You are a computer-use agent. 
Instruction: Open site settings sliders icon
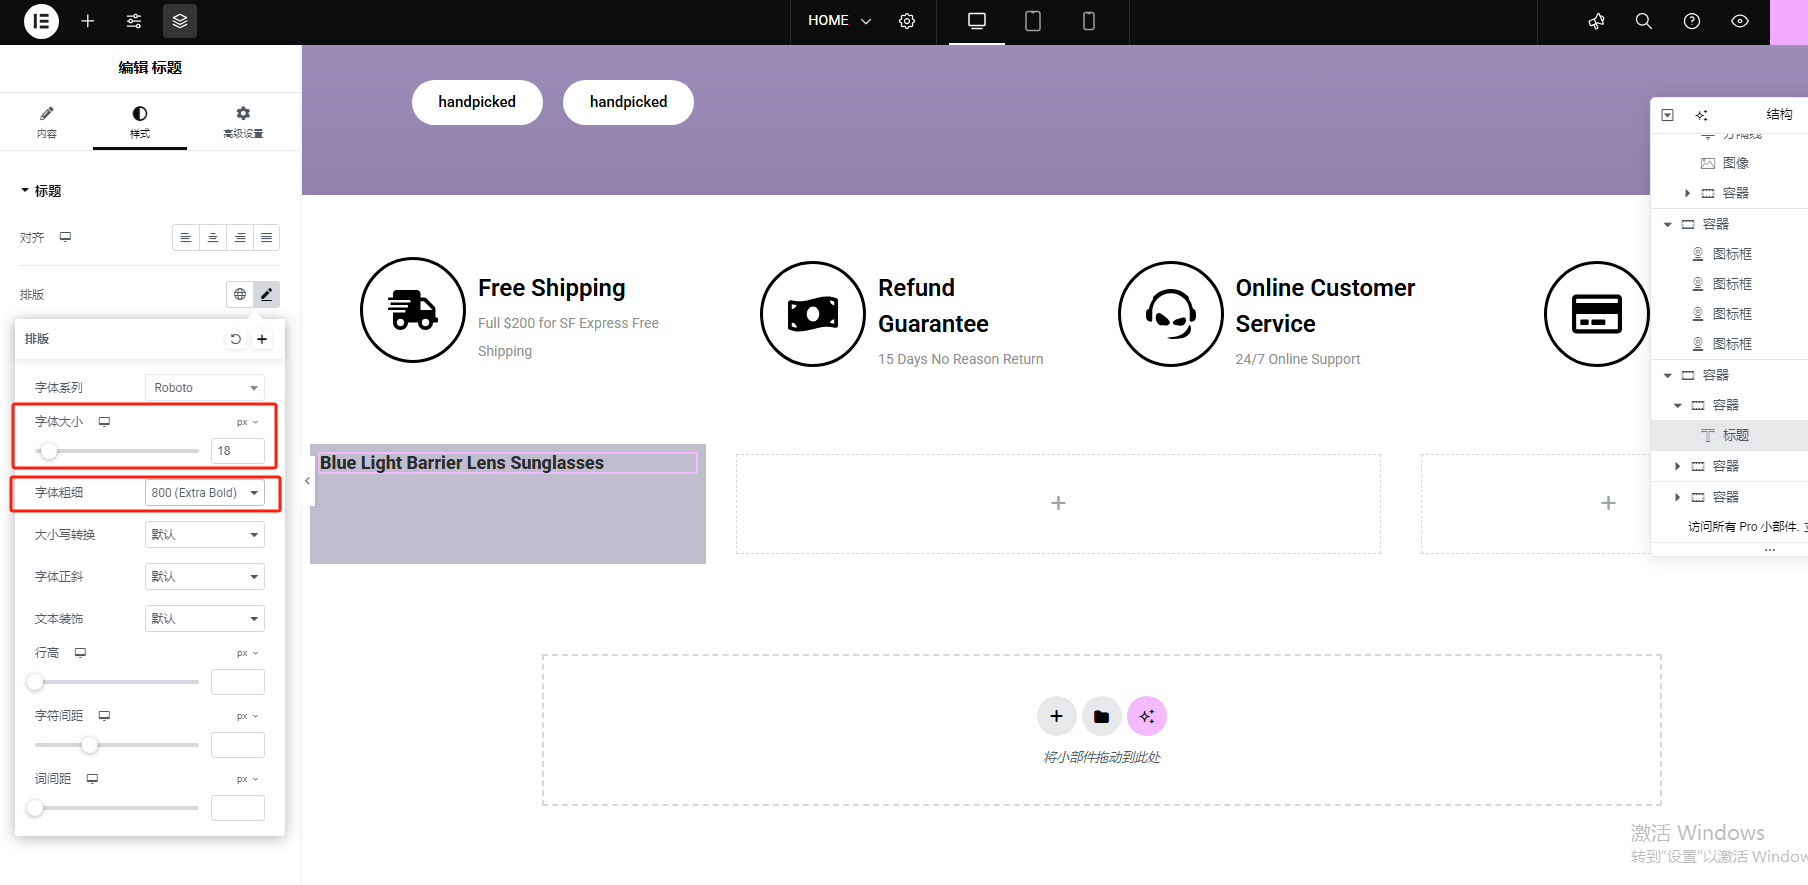pyautogui.click(x=134, y=21)
